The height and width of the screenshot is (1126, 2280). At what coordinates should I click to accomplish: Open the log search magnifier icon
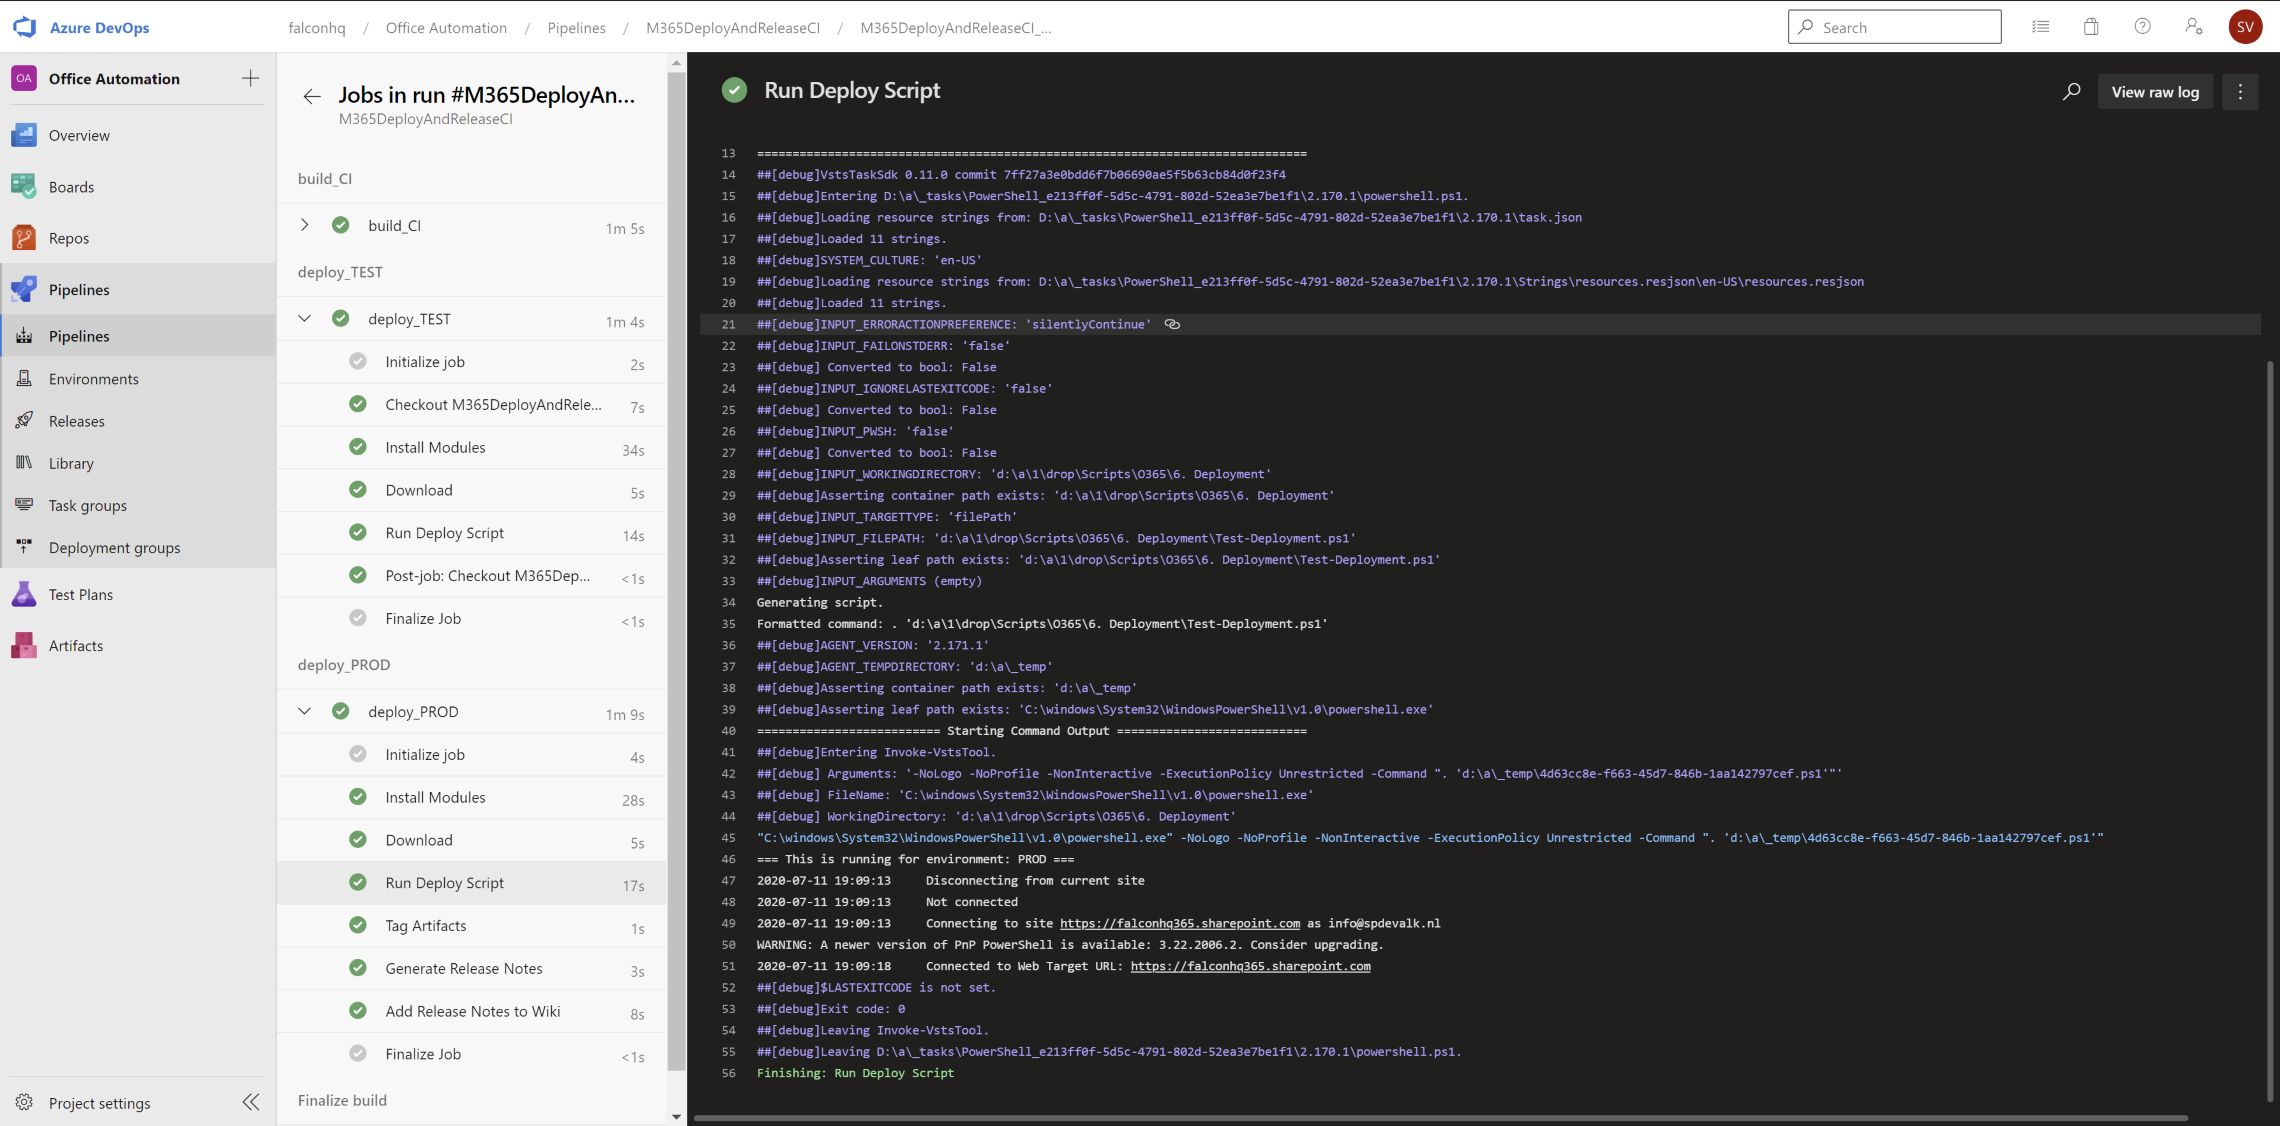pos(2071,92)
